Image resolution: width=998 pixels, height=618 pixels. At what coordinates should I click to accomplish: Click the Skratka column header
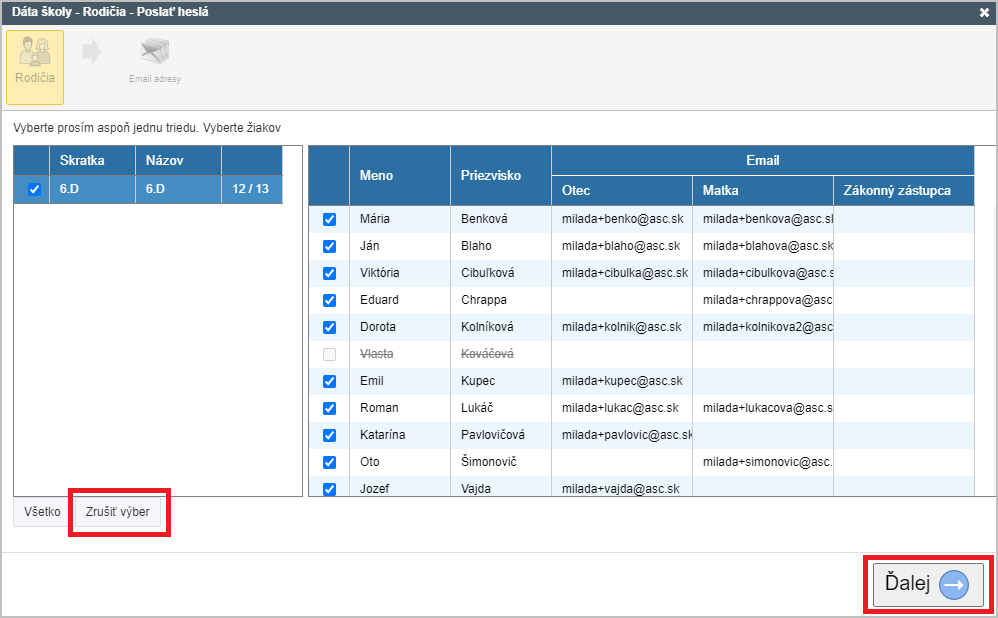coord(92,160)
